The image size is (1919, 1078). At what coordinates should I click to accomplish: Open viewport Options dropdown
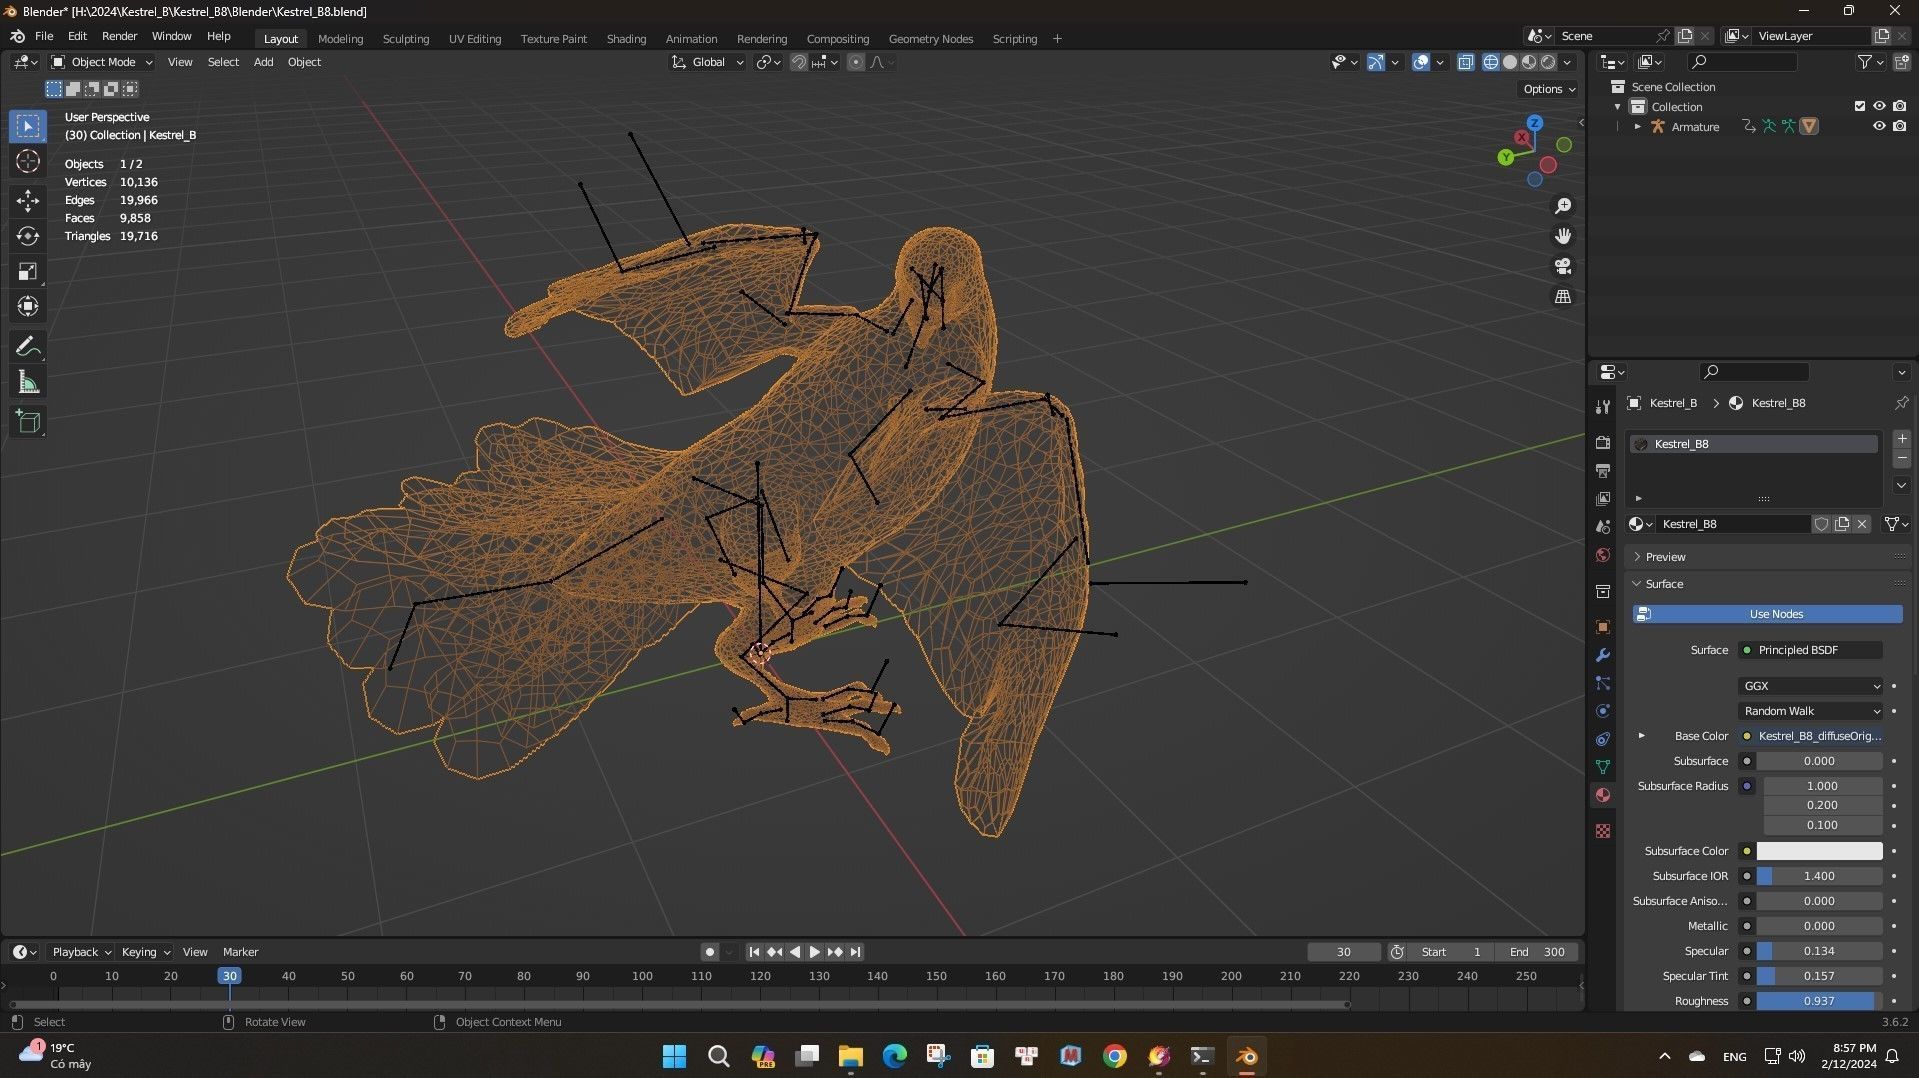(x=1549, y=89)
